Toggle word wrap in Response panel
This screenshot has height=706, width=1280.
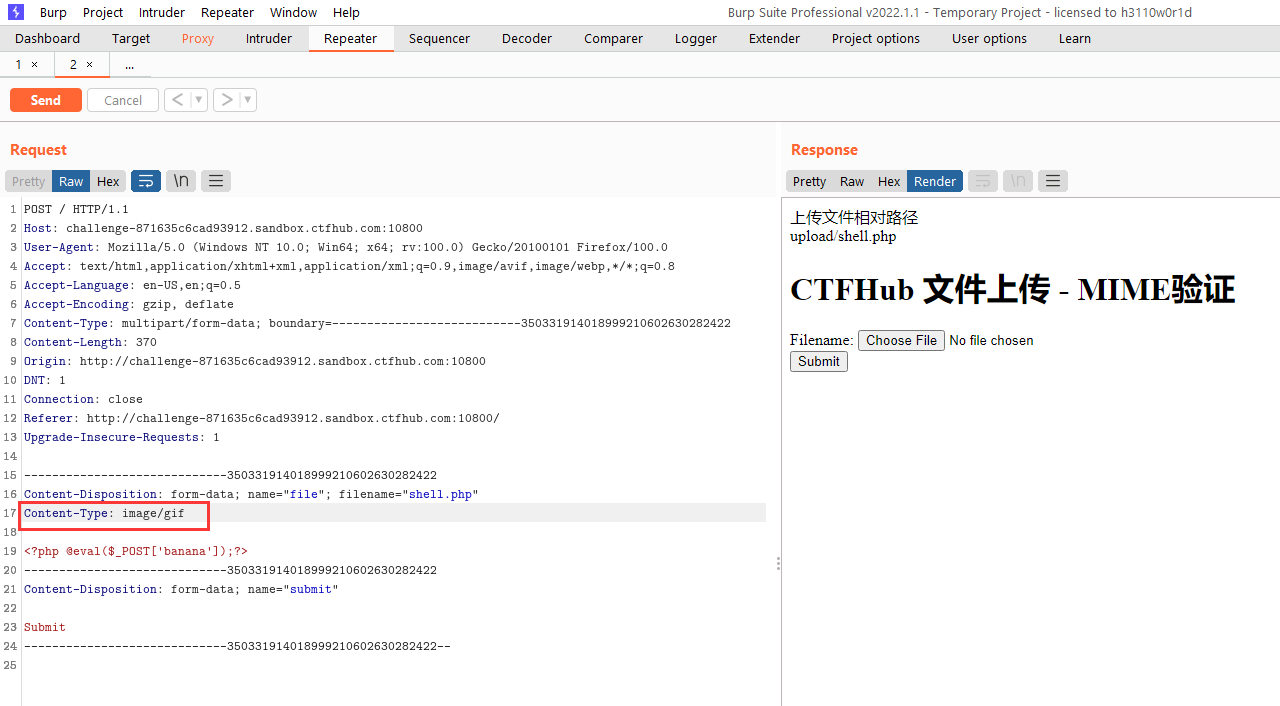coord(983,181)
